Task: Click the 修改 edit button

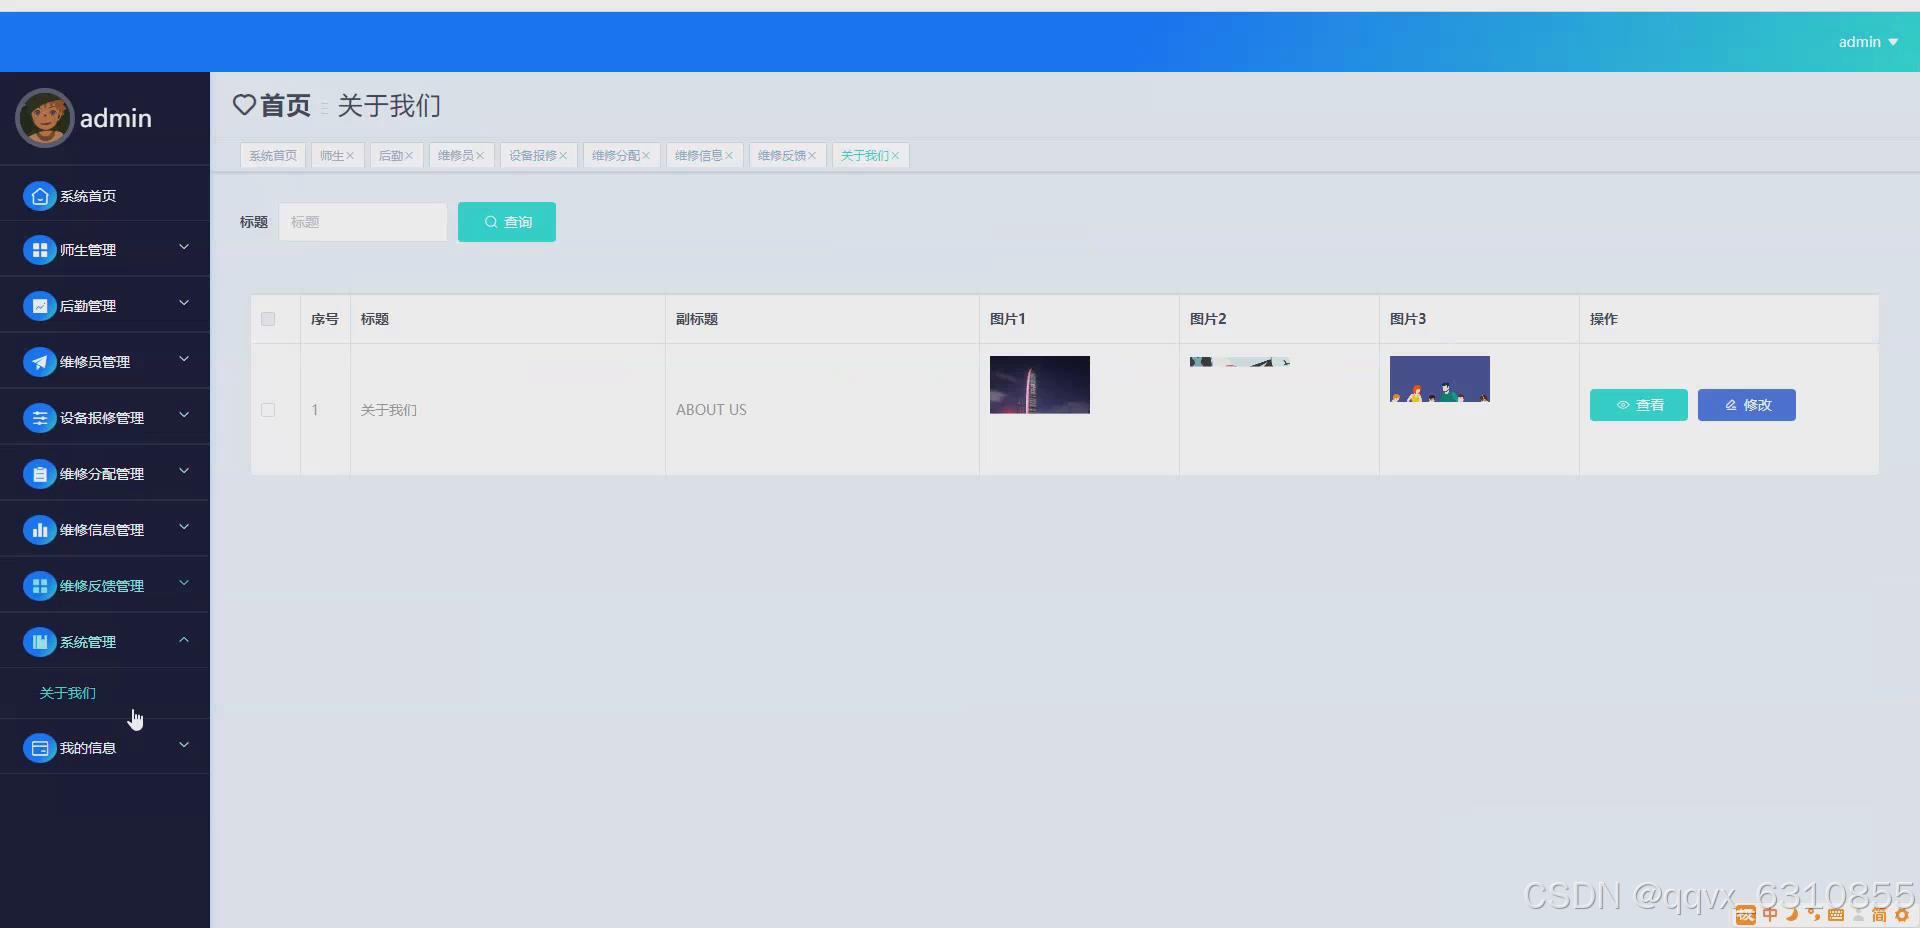Action: click(x=1747, y=405)
